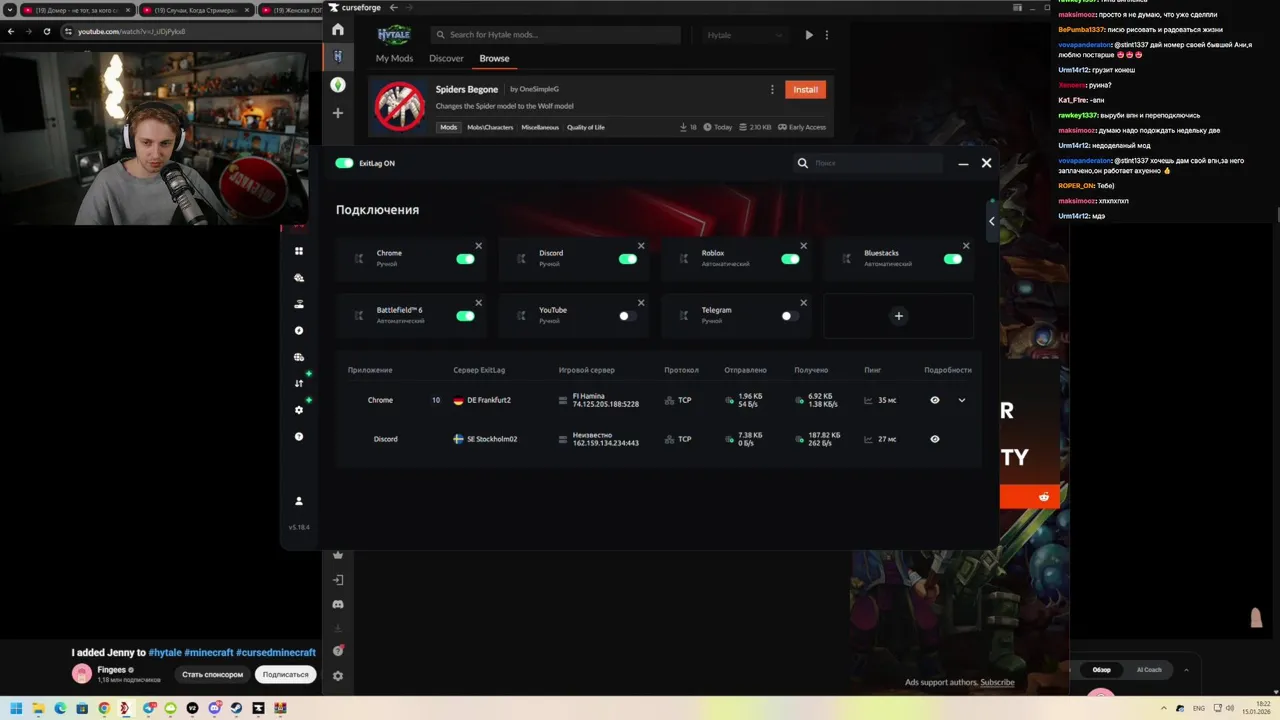1280x720 pixels.
Task: Open ExitLag router icon in sidebar
Action: [299, 304]
